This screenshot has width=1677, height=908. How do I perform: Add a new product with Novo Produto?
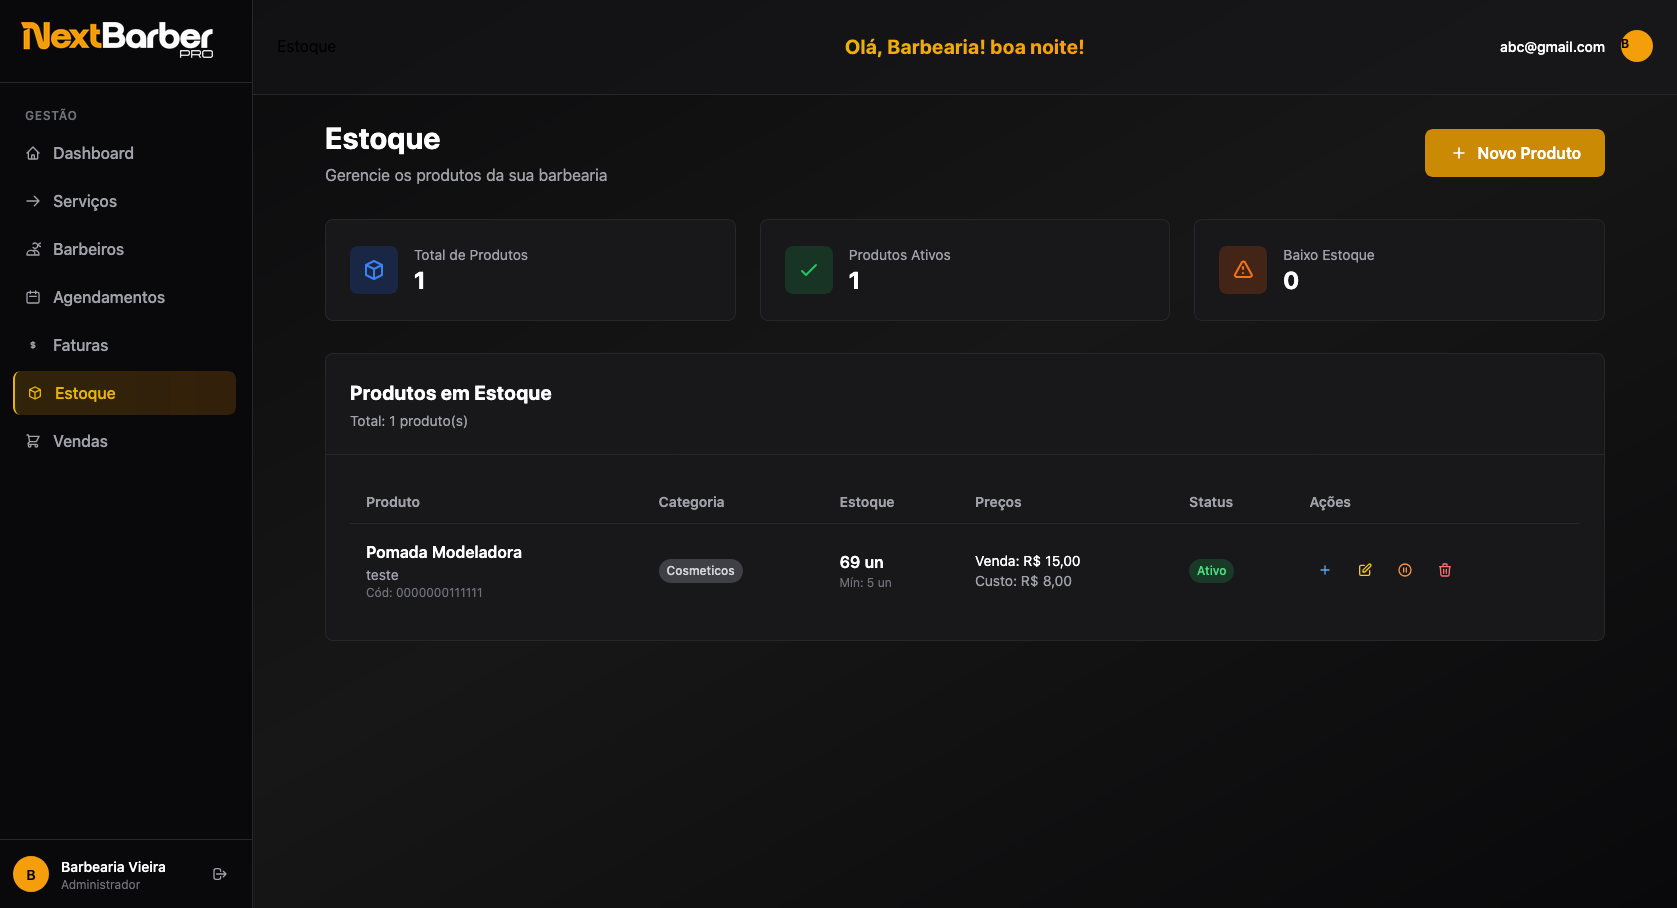[1514, 153]
